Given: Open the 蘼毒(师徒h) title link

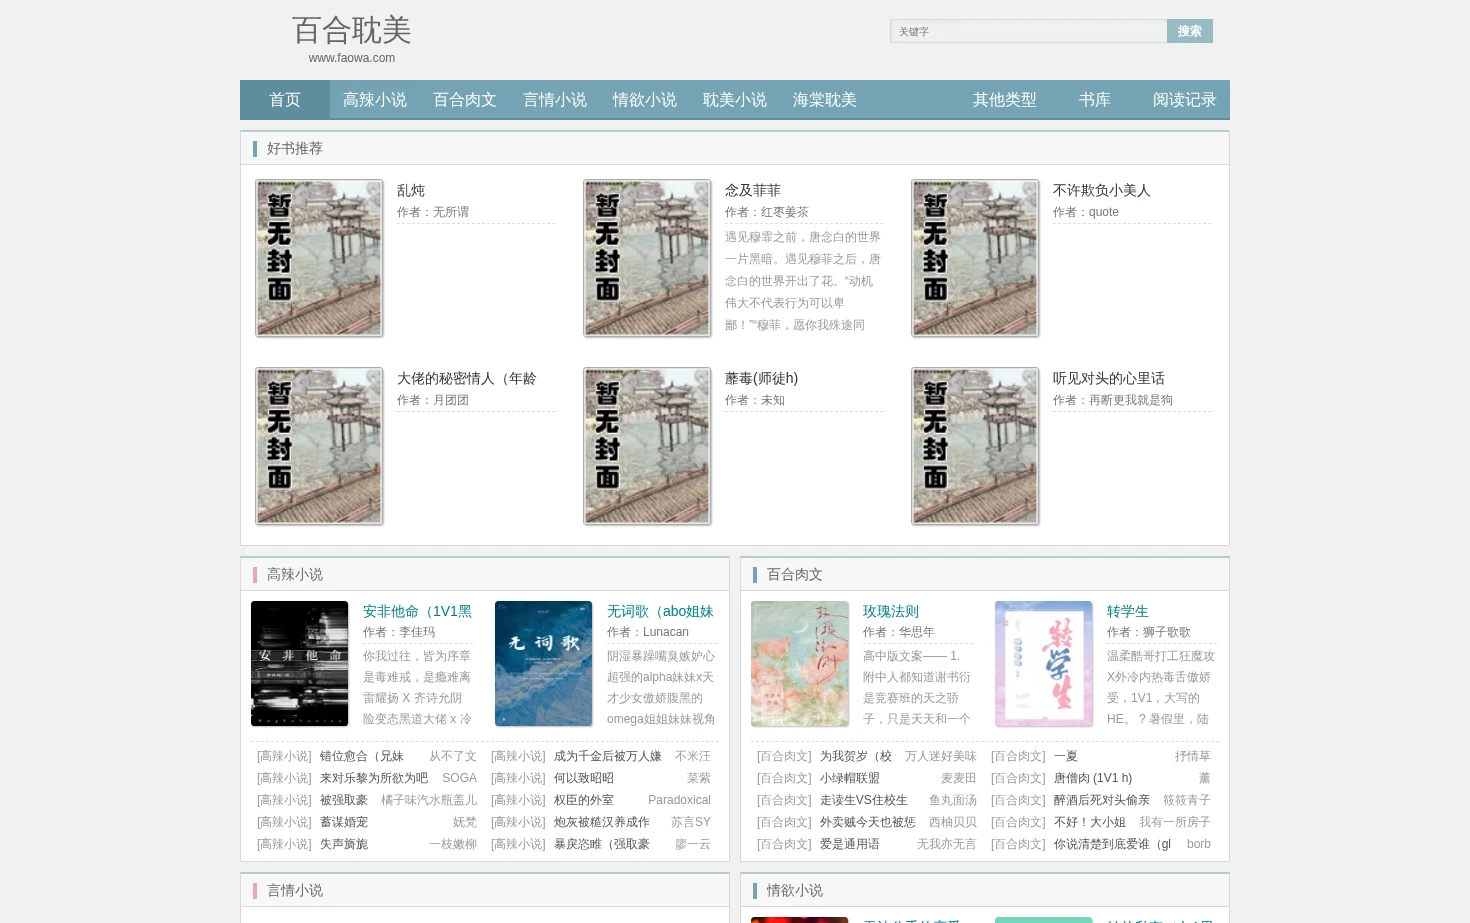Looking at the screenshot, I should coord(762,378).
